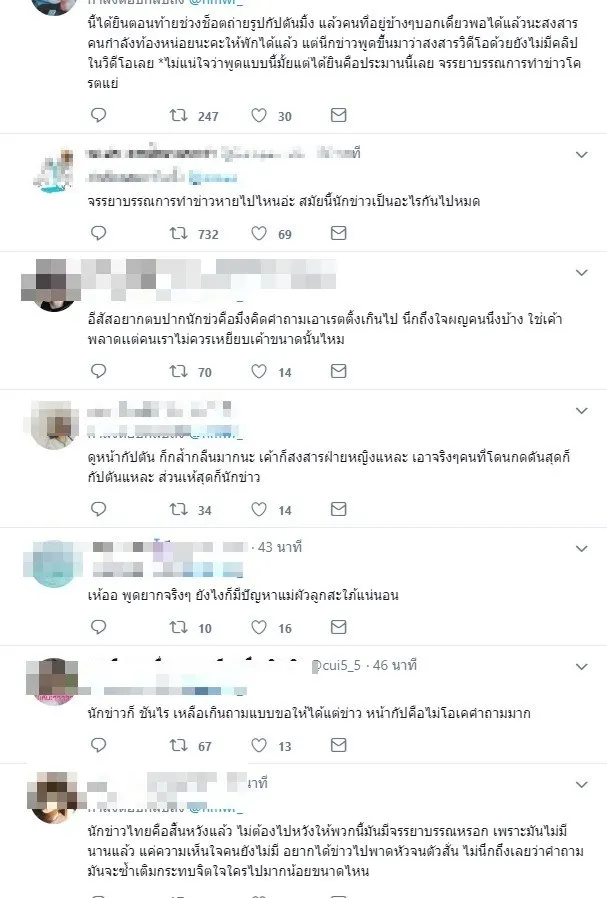The image size is (607, 898).
Task: Click reply icon on tweet with 10 retweets
Action: [x=98, y=627]
